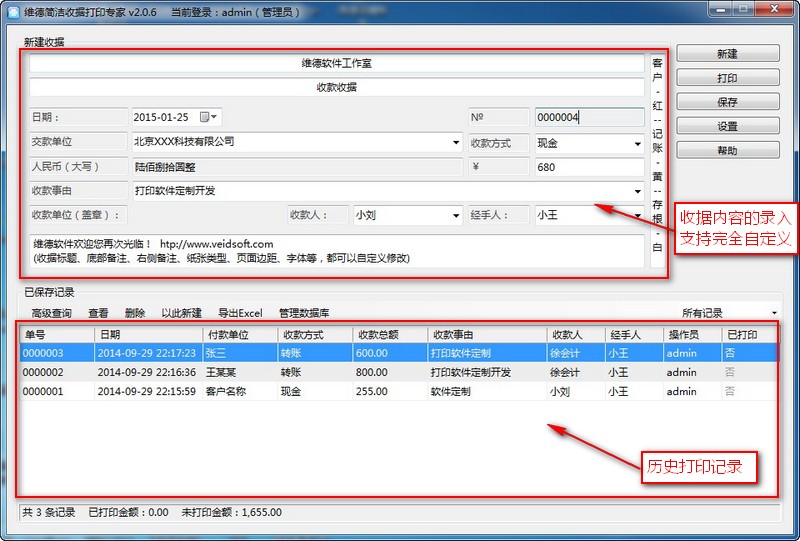Click 管理数据库 in records toolbar
800x541 pixels.
(304, 313)
